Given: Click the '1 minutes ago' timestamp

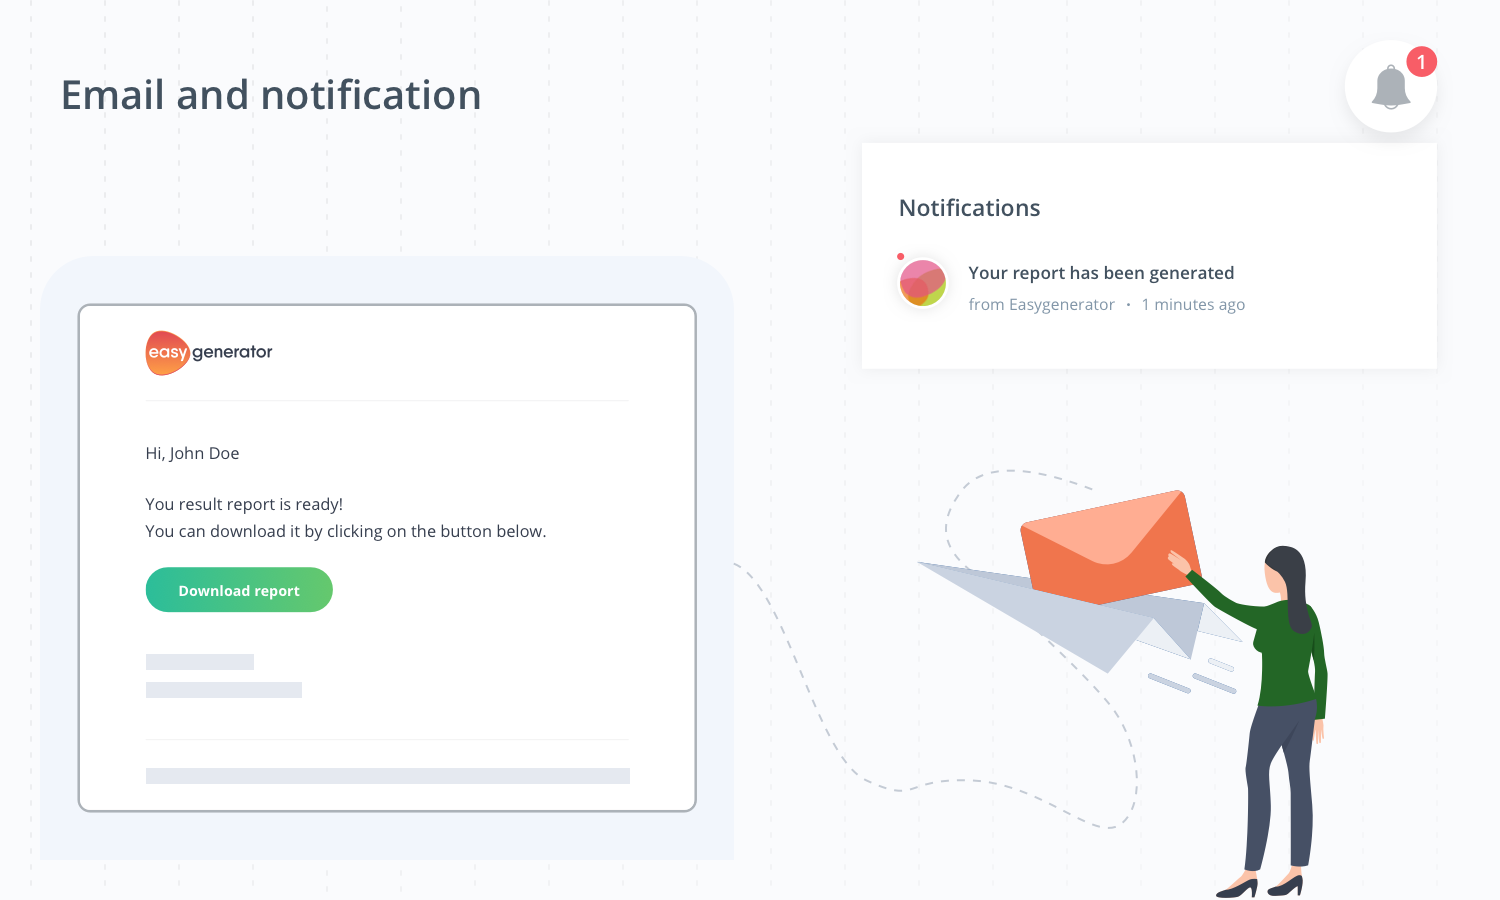Looking at the screenshot, I should pyautogui.click(x=1193, y=304).
